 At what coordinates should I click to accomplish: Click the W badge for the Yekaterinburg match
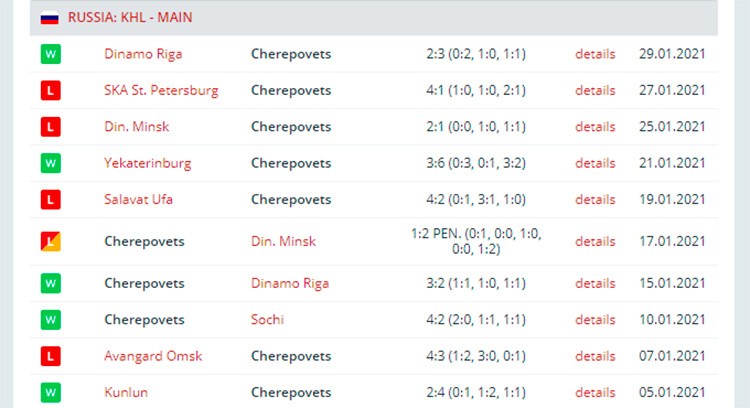click(51, 163)
